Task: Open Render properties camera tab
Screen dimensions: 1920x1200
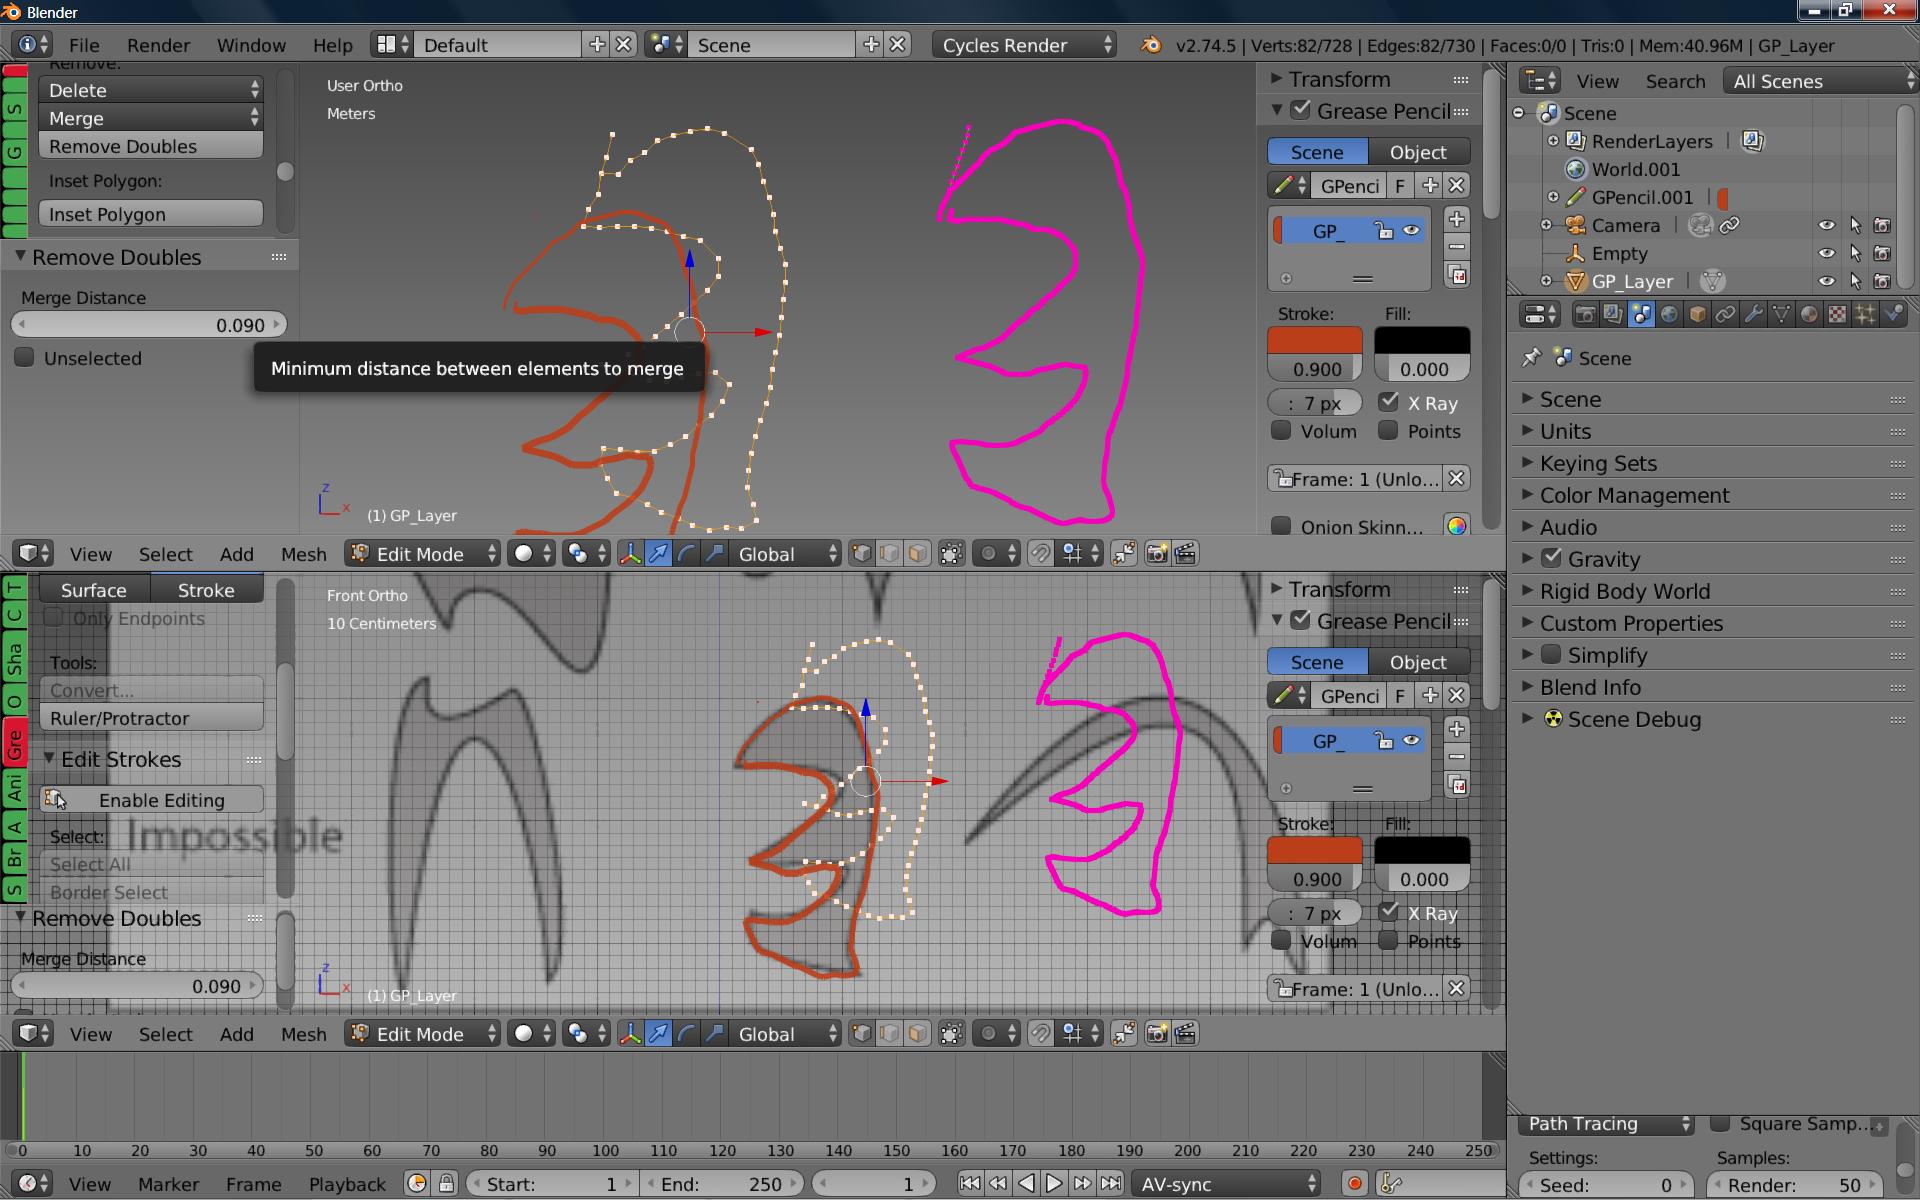Action: click(1585, 315)
